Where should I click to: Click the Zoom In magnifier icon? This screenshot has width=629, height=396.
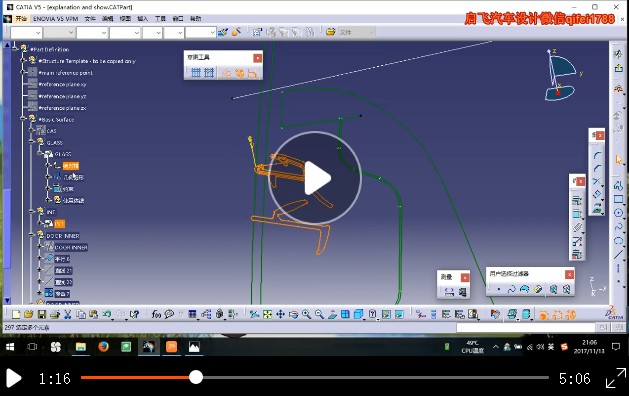[306, 315]
